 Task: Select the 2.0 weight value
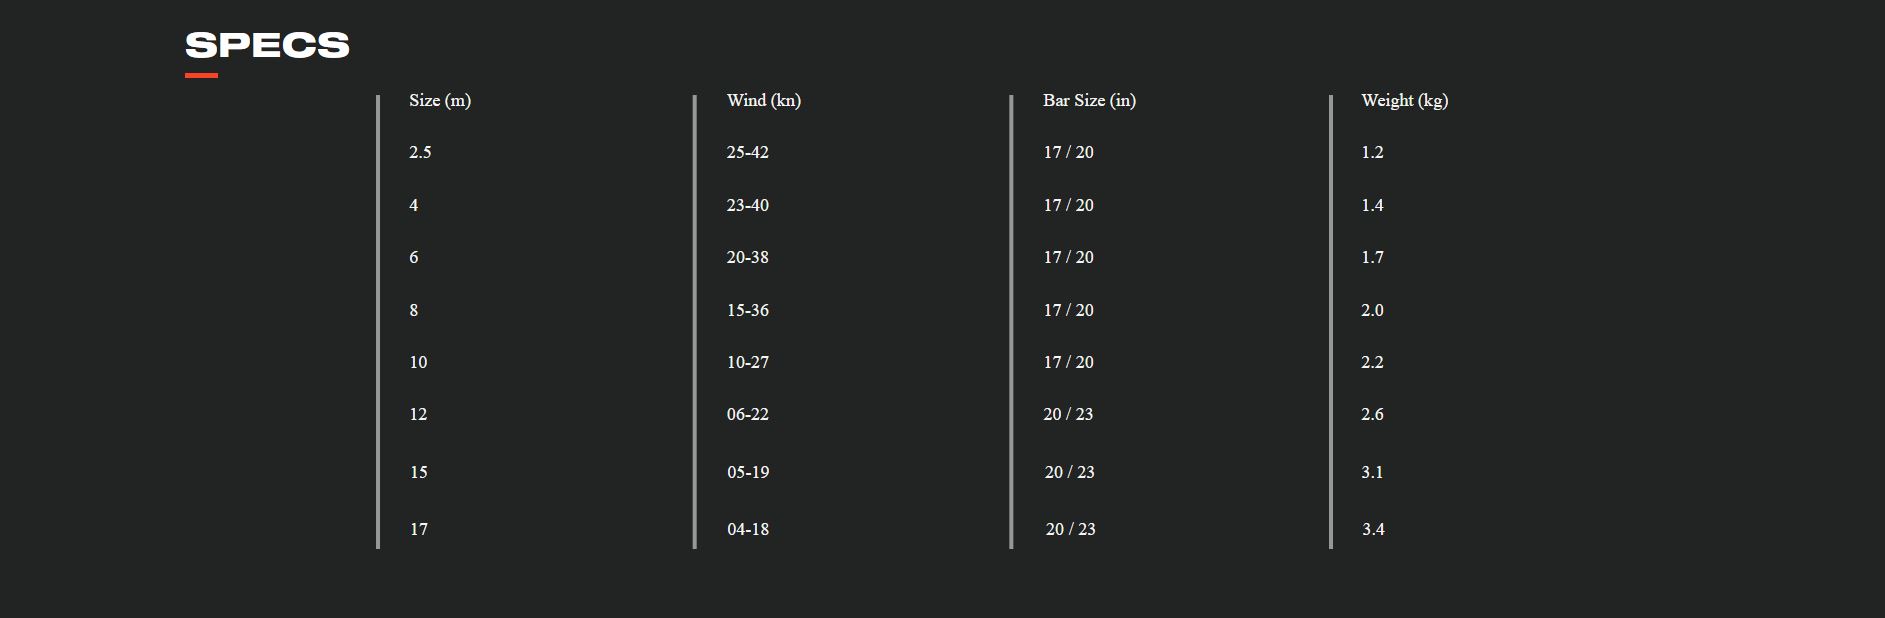(x=1372, y=310)
